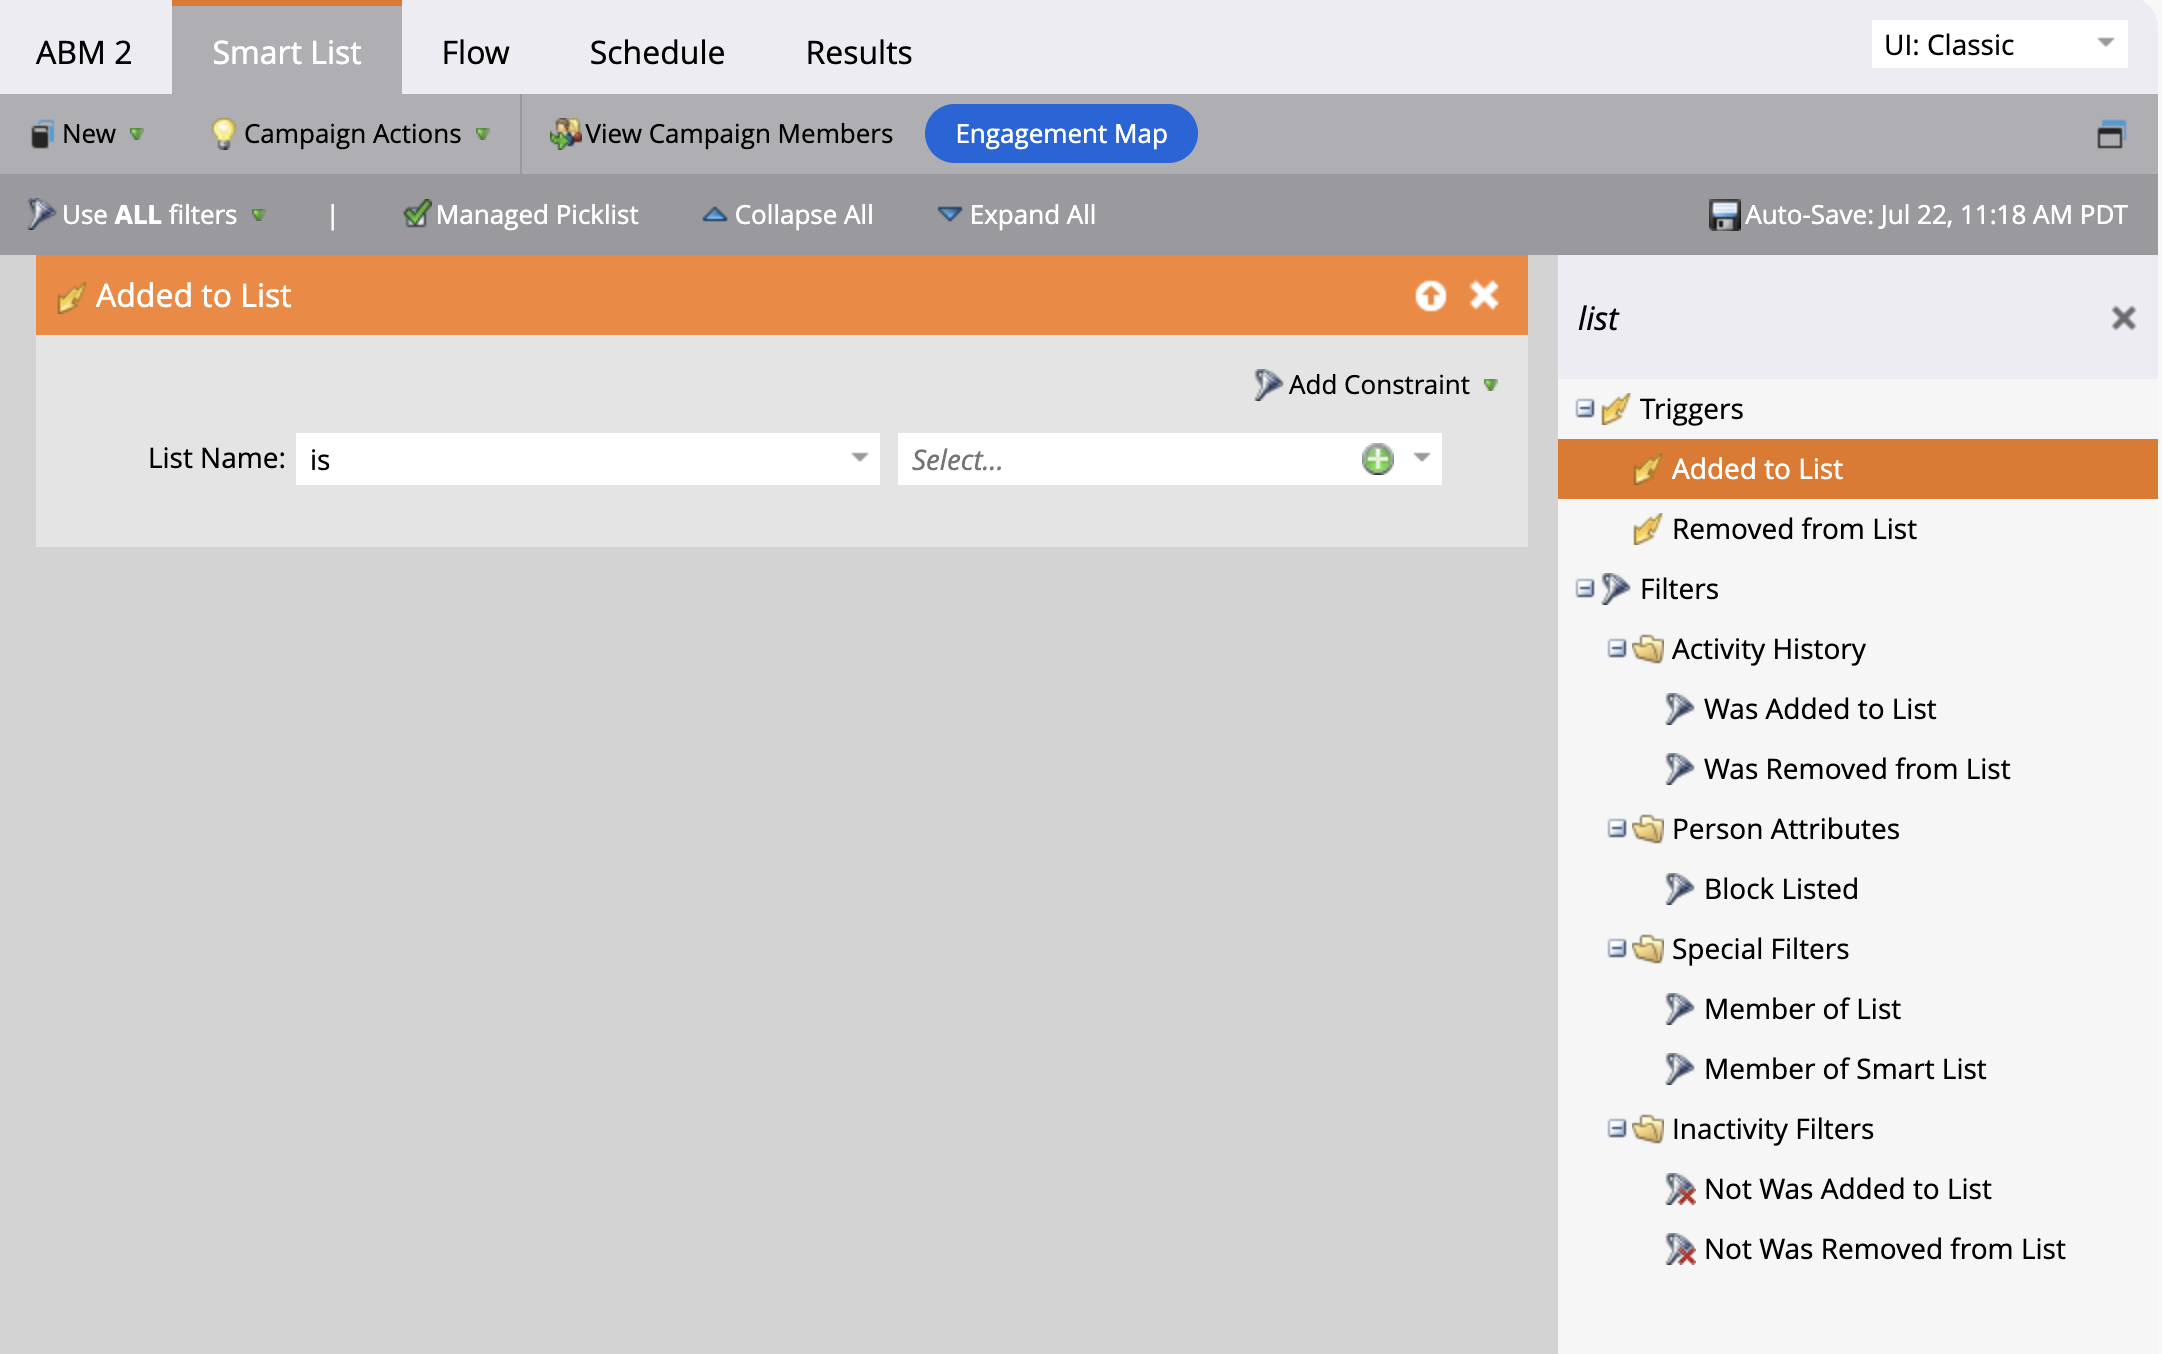The width and height of the screenshot is (2162, 1354).
Task: Click Collapse All
Action: [788, 214]
